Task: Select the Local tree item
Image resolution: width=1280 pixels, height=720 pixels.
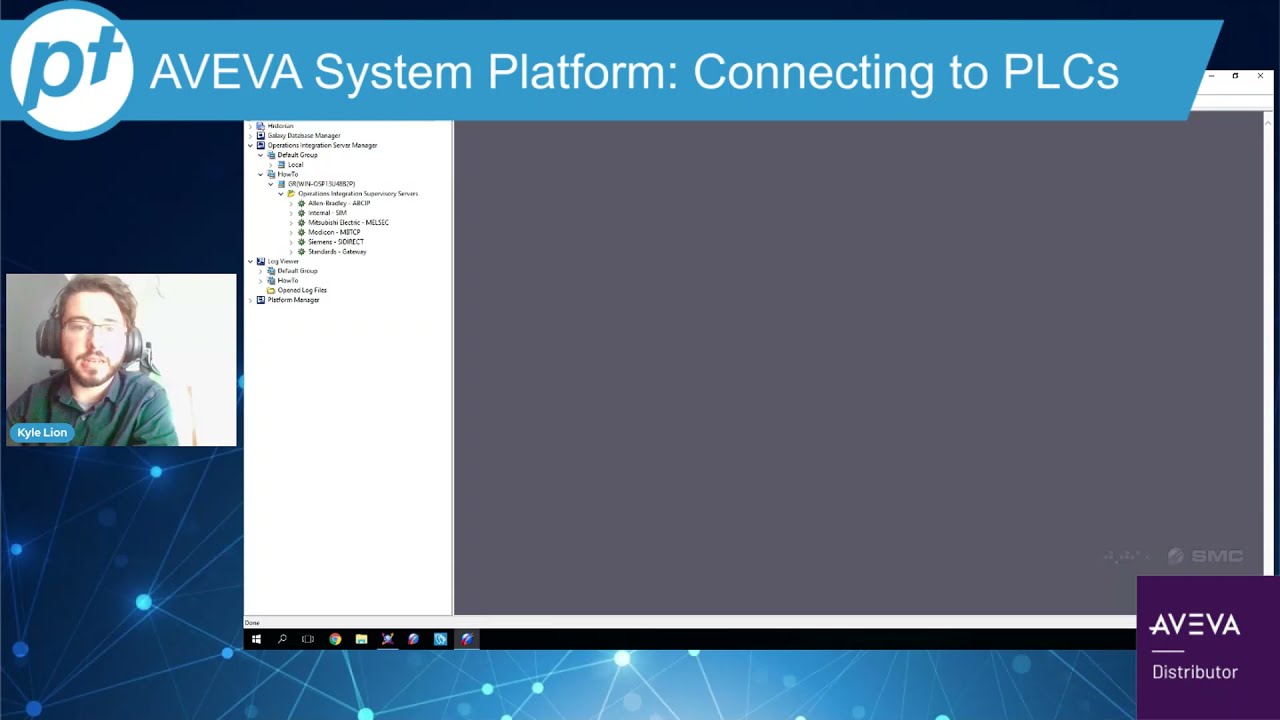Action: (296, 165)
